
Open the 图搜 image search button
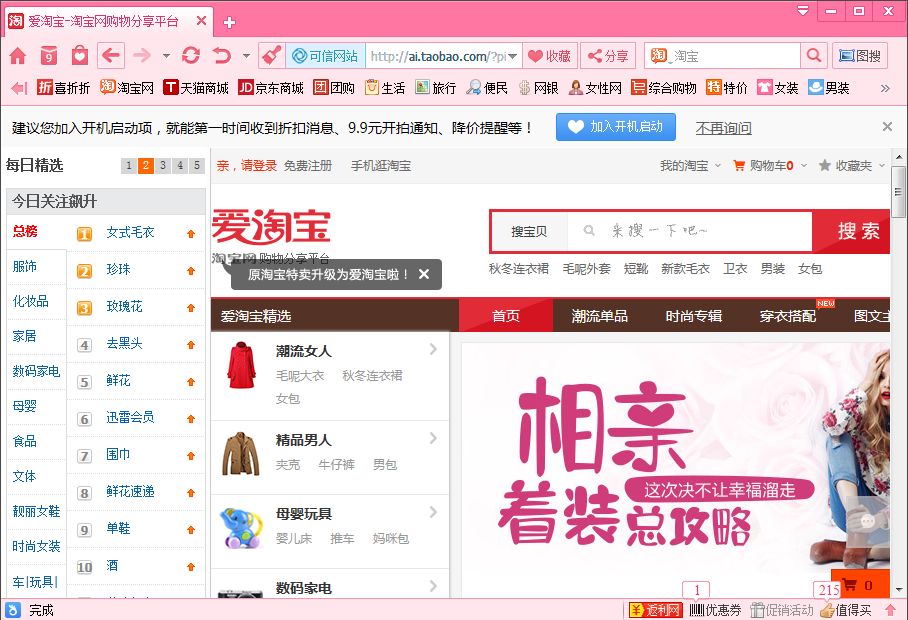tap(860, 56)
